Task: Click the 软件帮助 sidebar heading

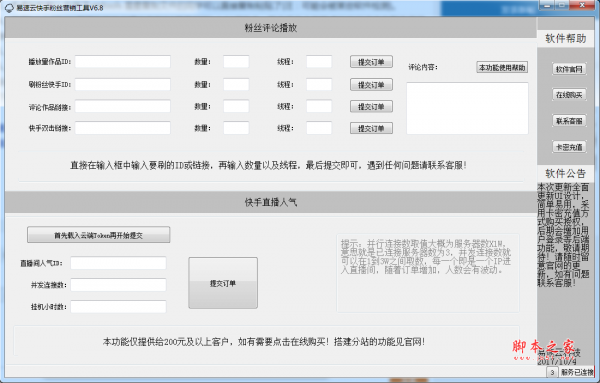Action: (x=565, y=38)
